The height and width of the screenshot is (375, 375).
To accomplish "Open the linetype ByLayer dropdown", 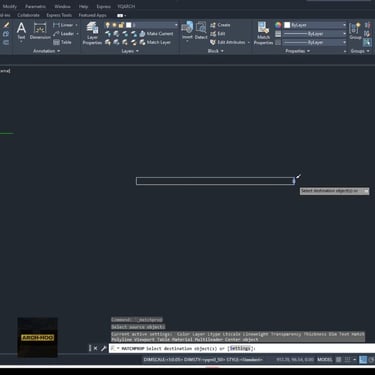I will pyautogui.click(x=315, y=42).
